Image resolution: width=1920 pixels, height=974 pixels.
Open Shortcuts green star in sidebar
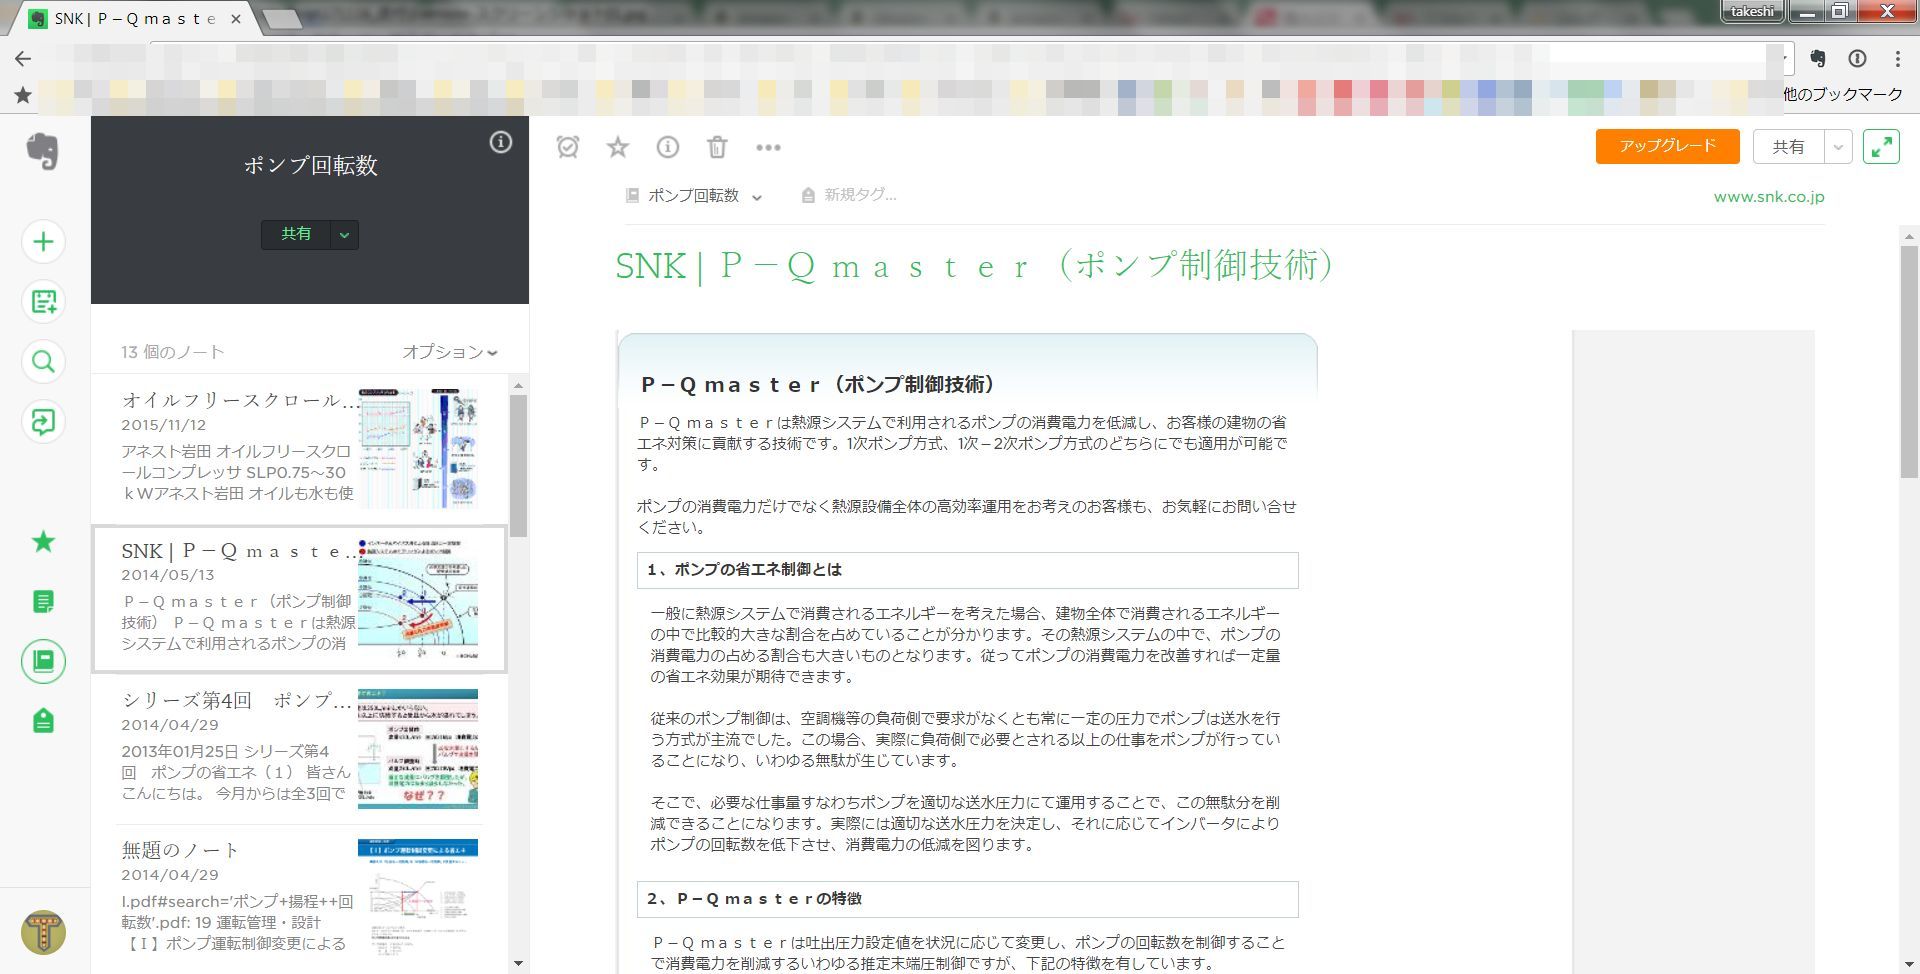(43, 541)
